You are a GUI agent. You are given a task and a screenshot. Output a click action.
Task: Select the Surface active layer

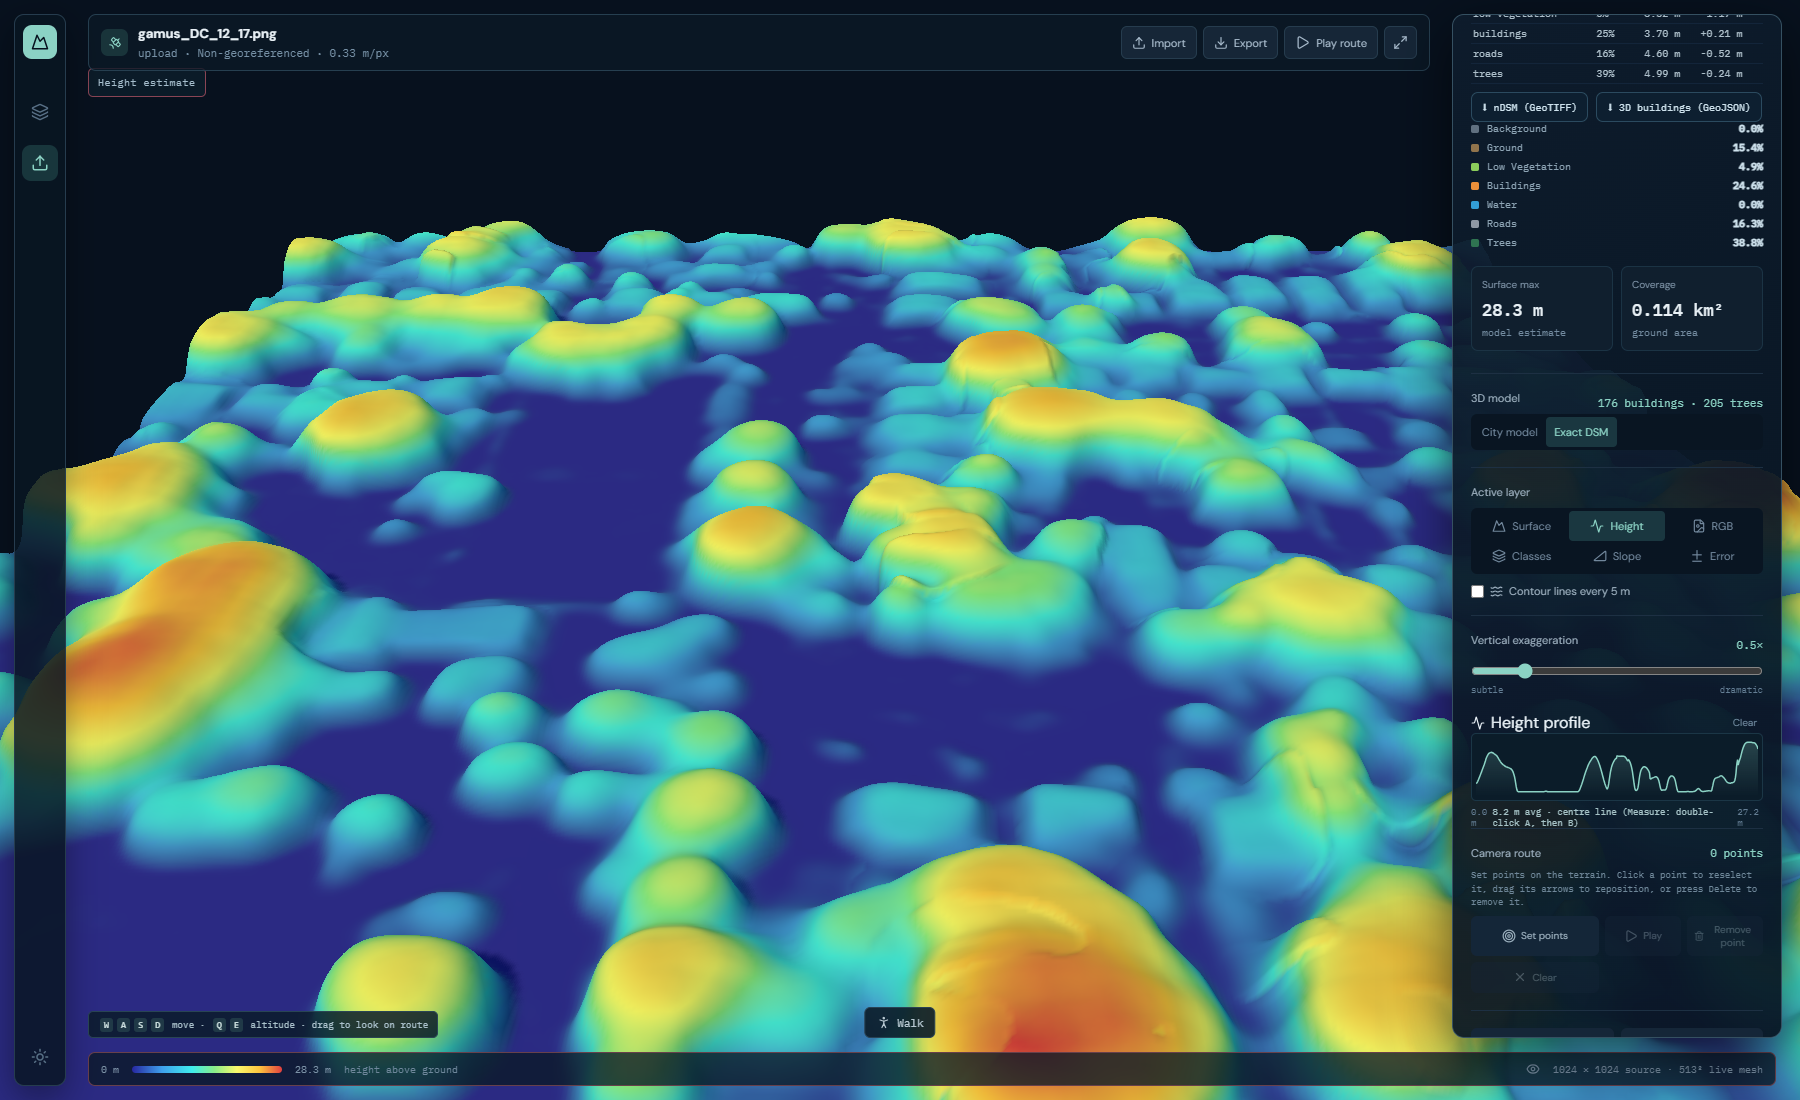click(x=1521, y=526)
